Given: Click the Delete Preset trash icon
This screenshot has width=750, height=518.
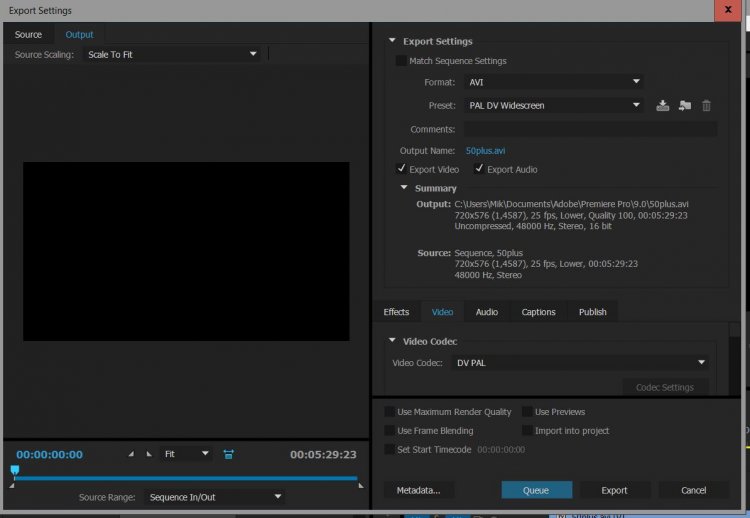Looking at the screenshot, I should pos(706,105).
